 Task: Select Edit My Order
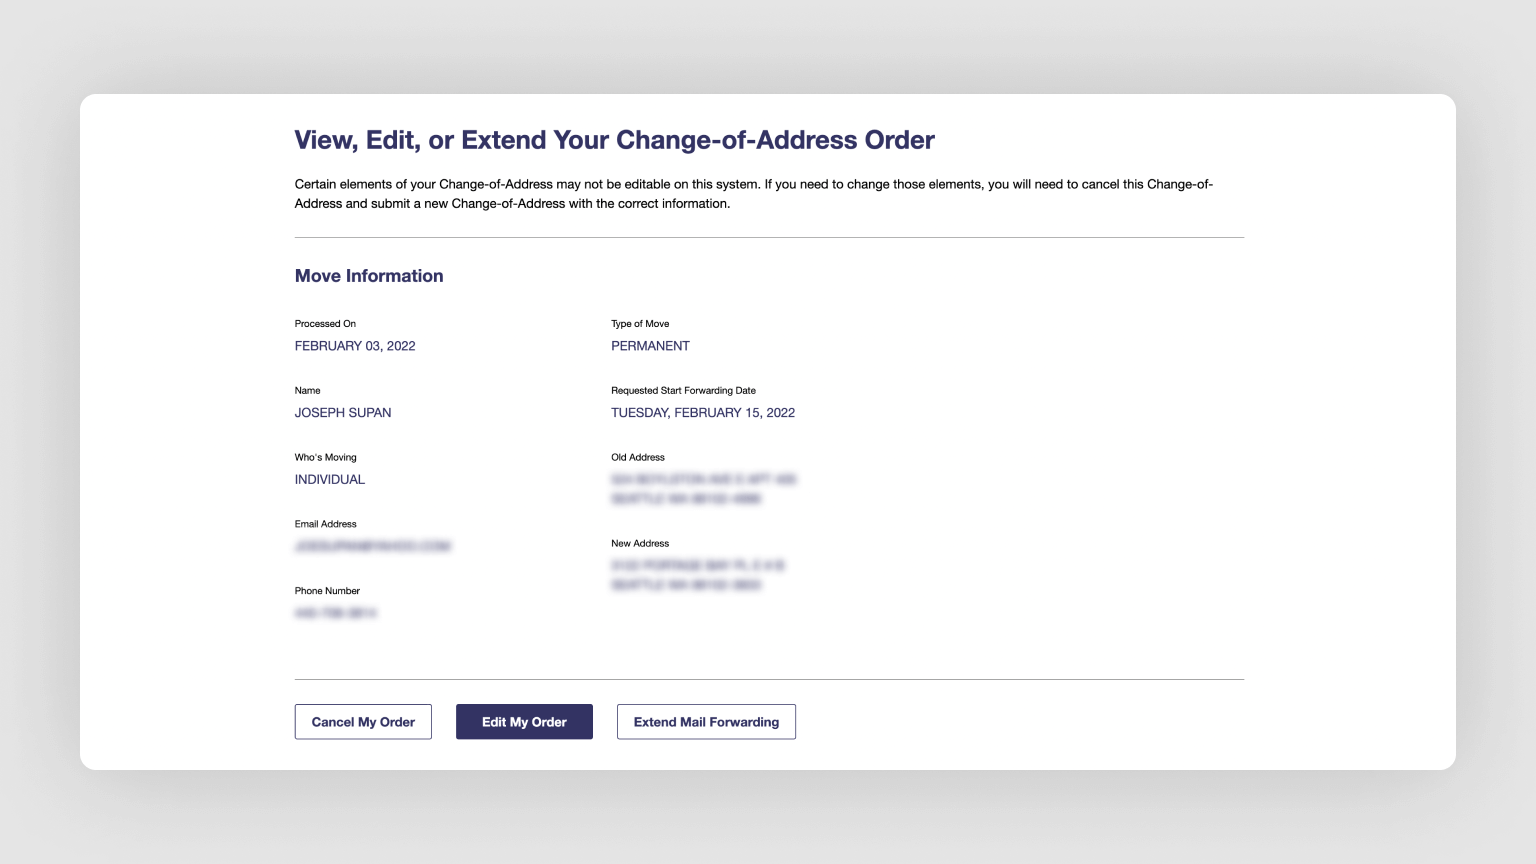click(524, 721)
